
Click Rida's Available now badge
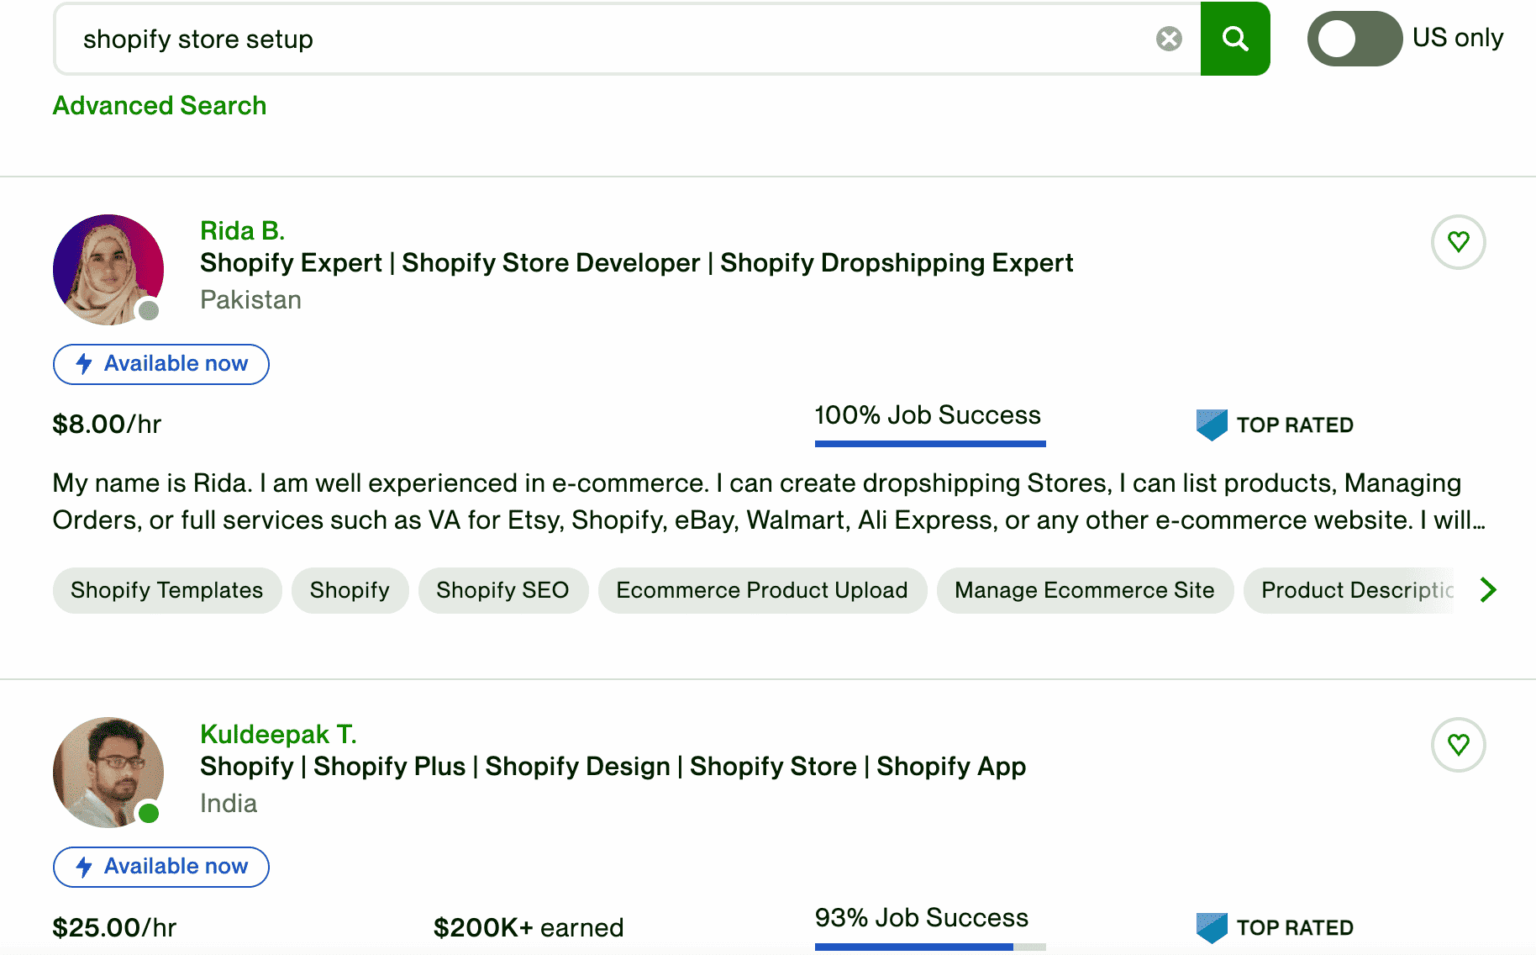(160, 364)
